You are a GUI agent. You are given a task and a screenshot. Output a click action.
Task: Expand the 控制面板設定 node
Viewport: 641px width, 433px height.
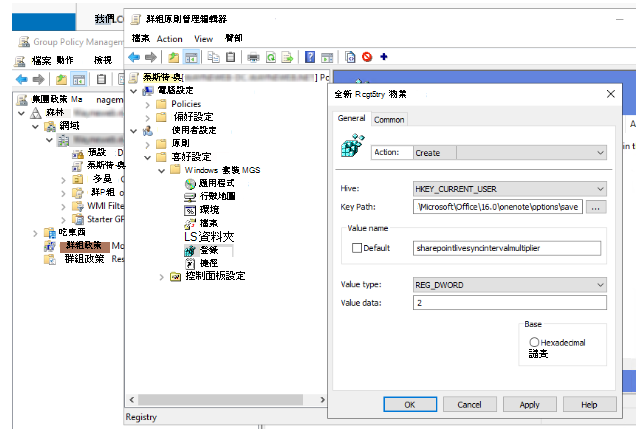tap(161, 277)
